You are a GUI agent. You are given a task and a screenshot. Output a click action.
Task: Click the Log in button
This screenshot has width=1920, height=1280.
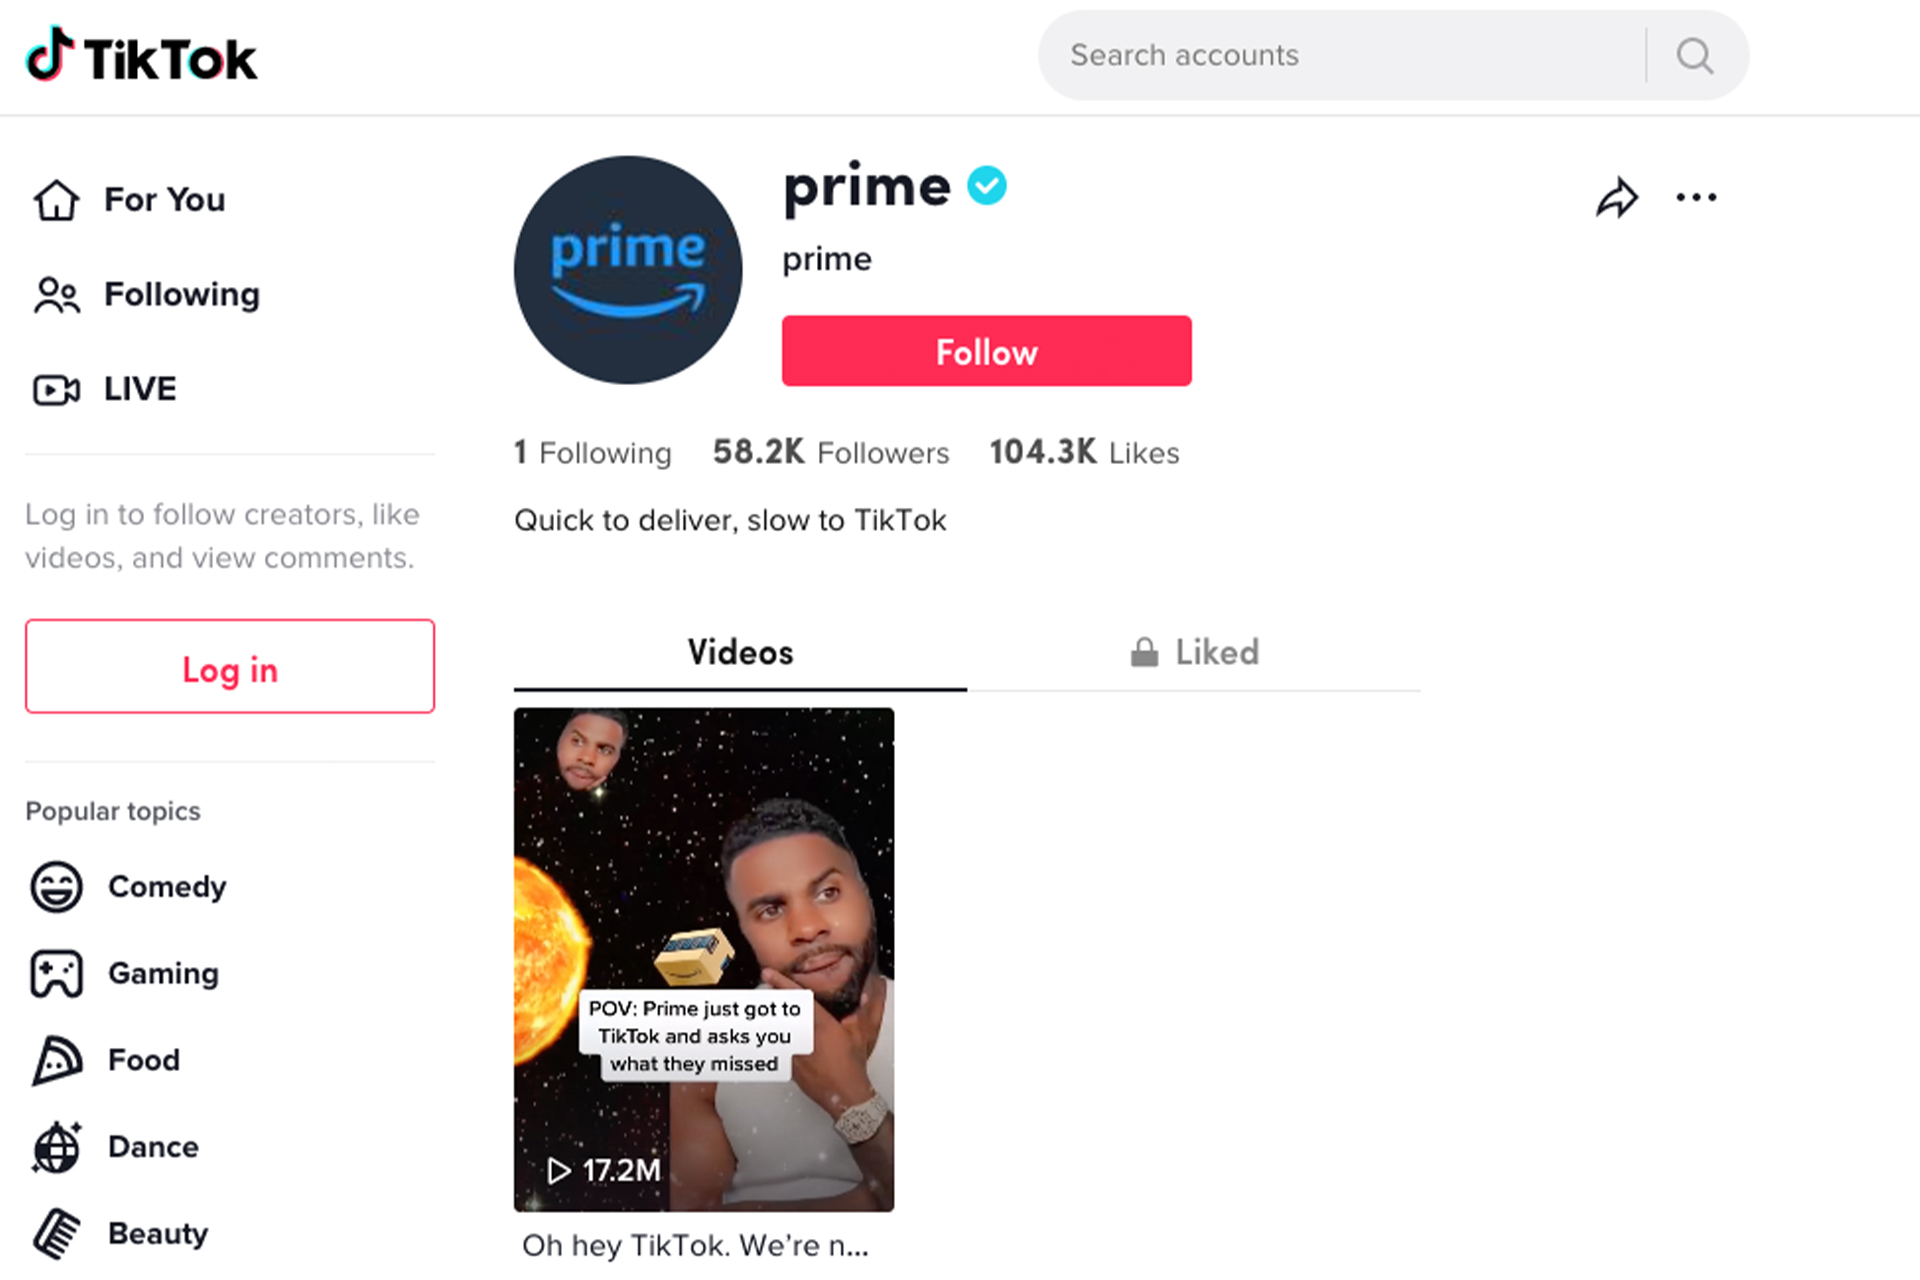point(229,667)
